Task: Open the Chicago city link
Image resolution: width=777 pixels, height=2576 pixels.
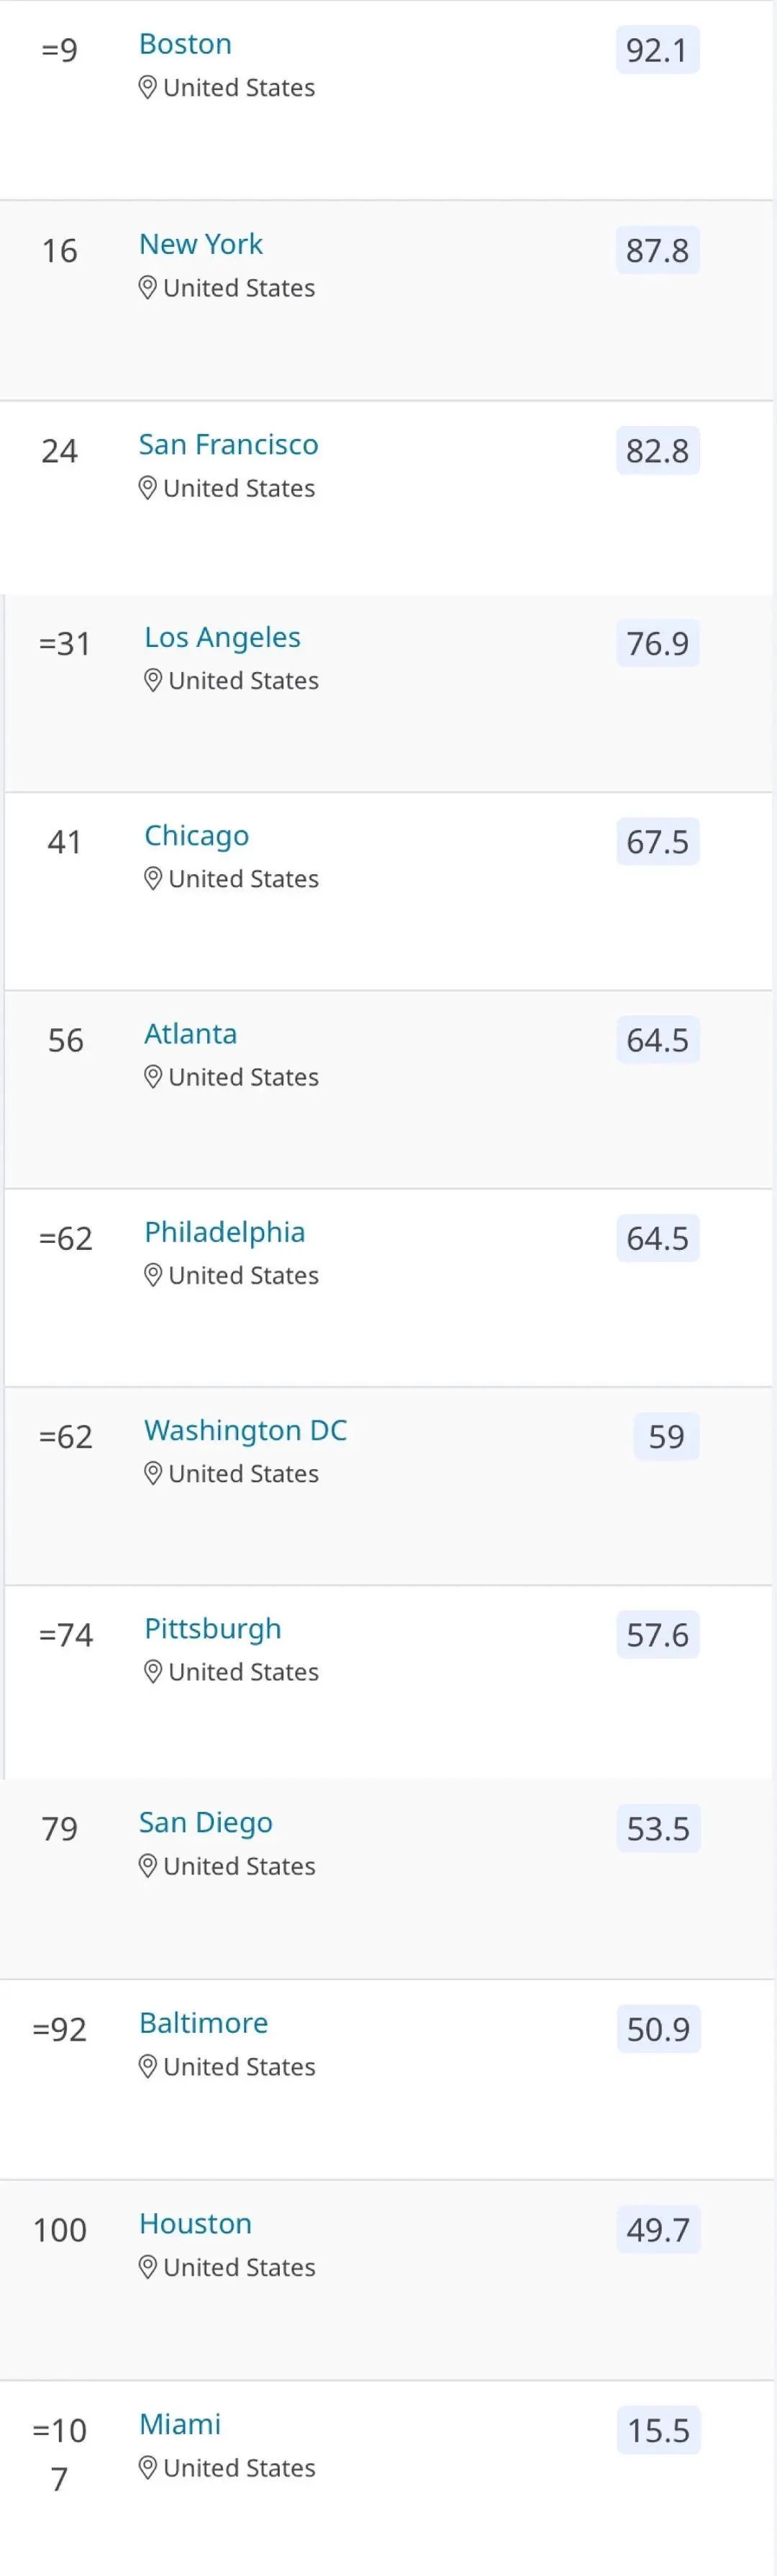Action: (x=196, y=835)
